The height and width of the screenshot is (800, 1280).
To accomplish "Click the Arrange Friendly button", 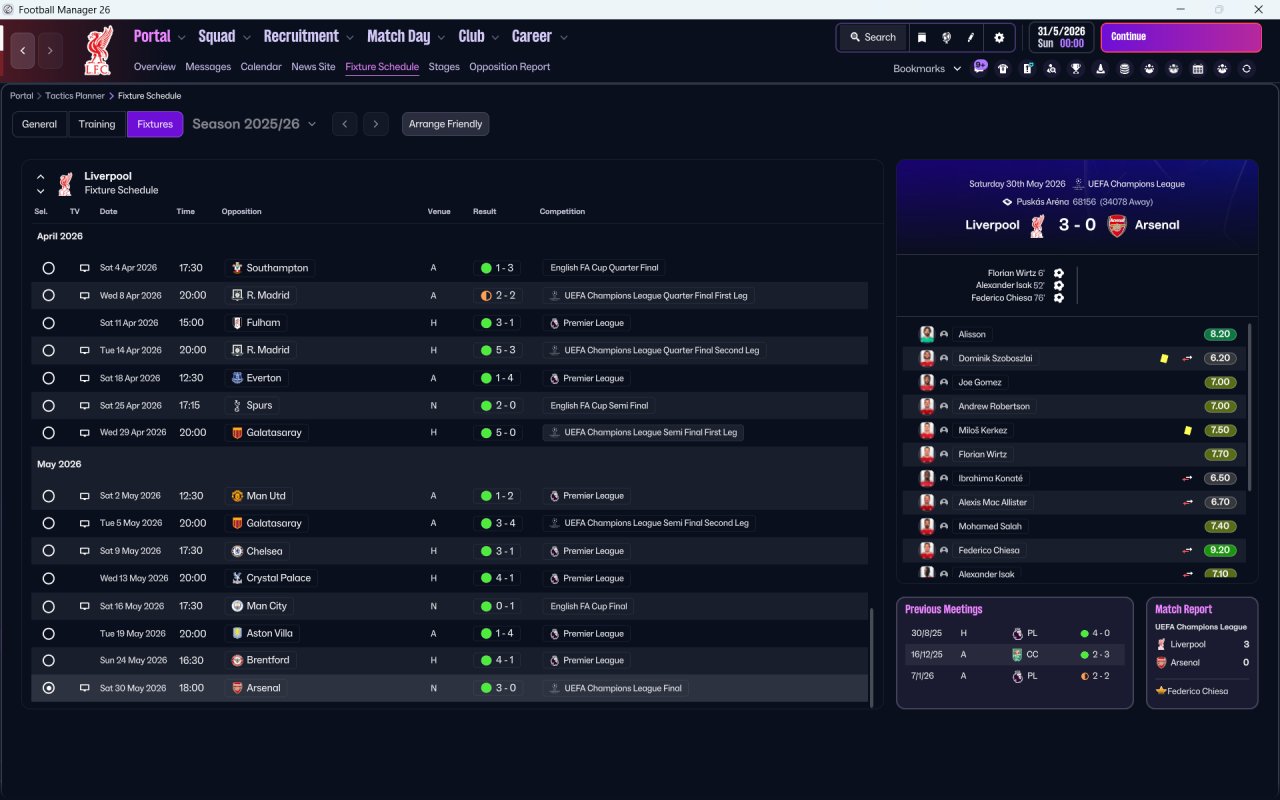I will (x=446, y=124).
